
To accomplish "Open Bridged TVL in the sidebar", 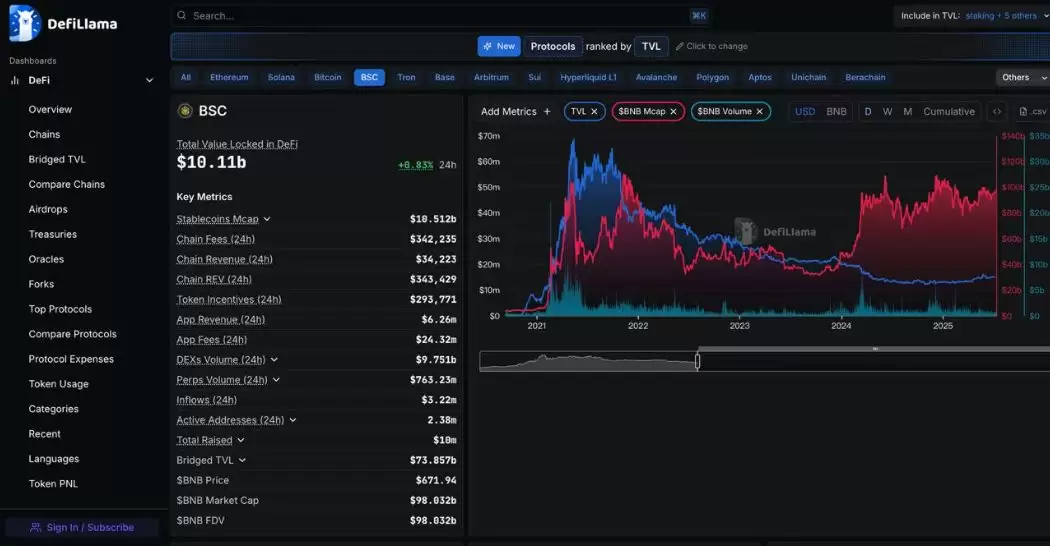I will (x=57, y=159).
